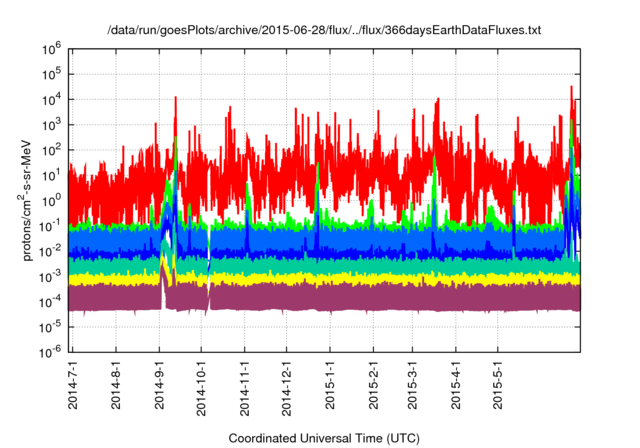Click the 10^-1 y-axis tick label
The height and width of the screenshot is (448, 640).
click(50, 226)
